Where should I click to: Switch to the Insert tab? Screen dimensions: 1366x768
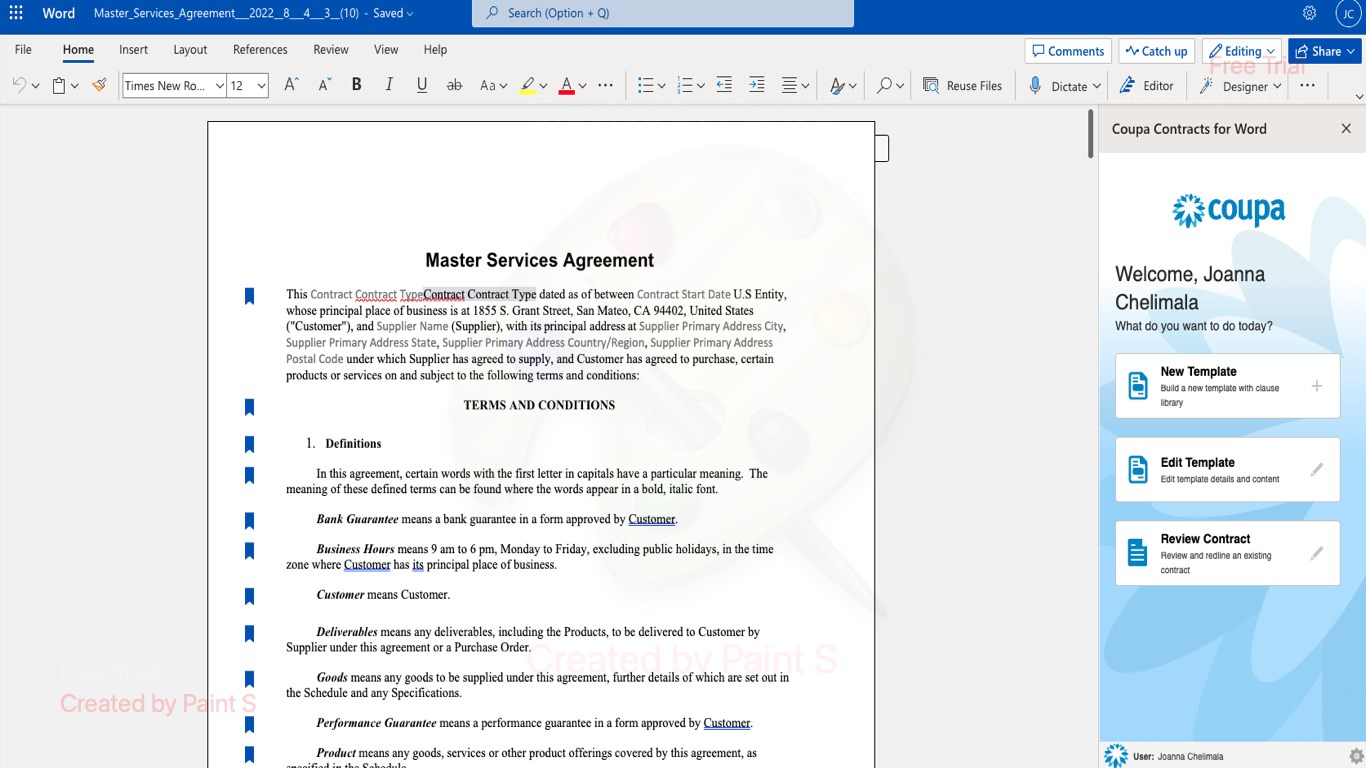click(133, 49)
